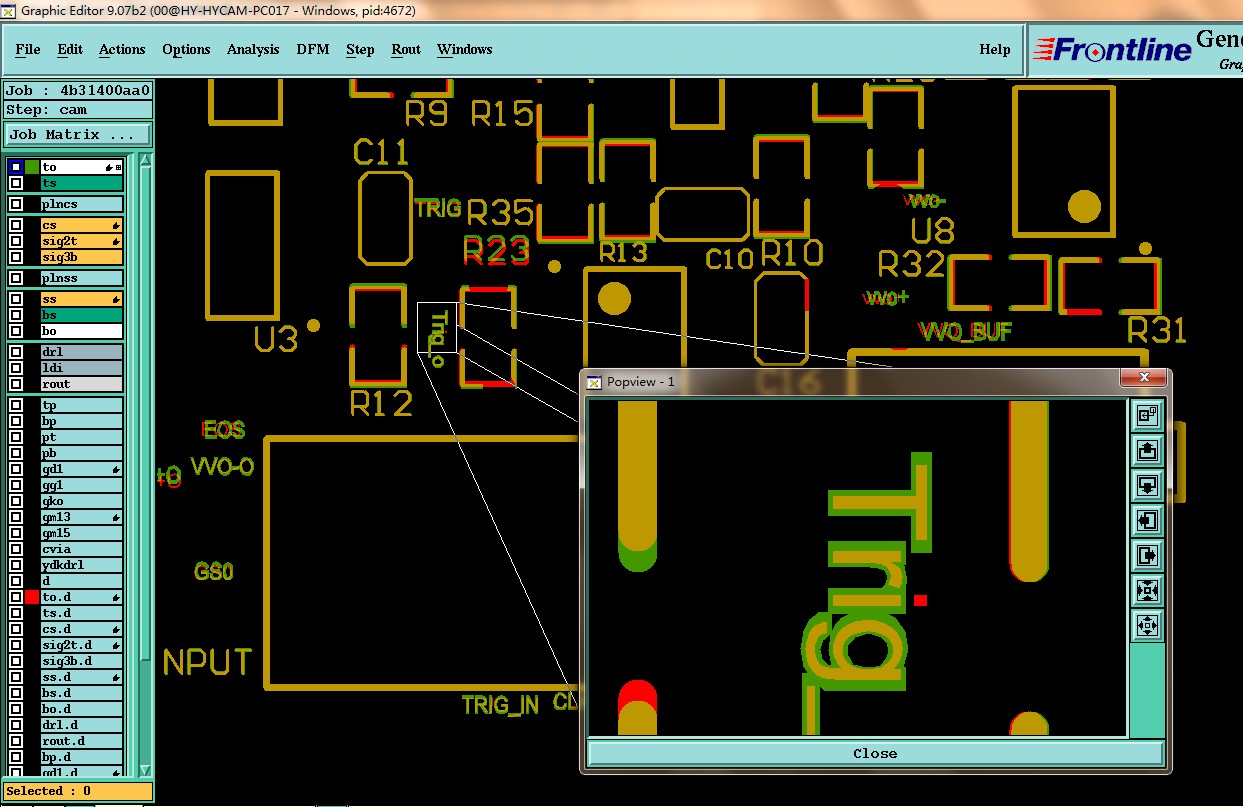
Task: Select the pt layer name
Action: click(82, 437)
